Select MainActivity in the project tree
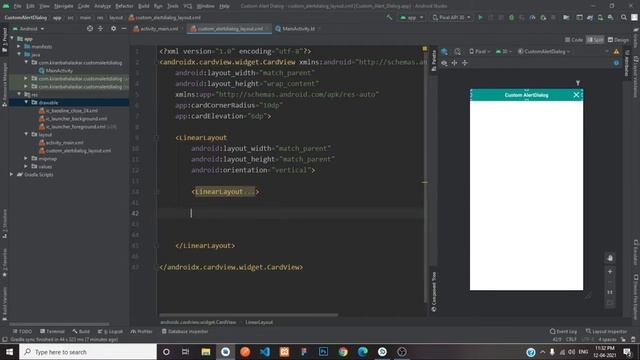 tap(59, 71)
